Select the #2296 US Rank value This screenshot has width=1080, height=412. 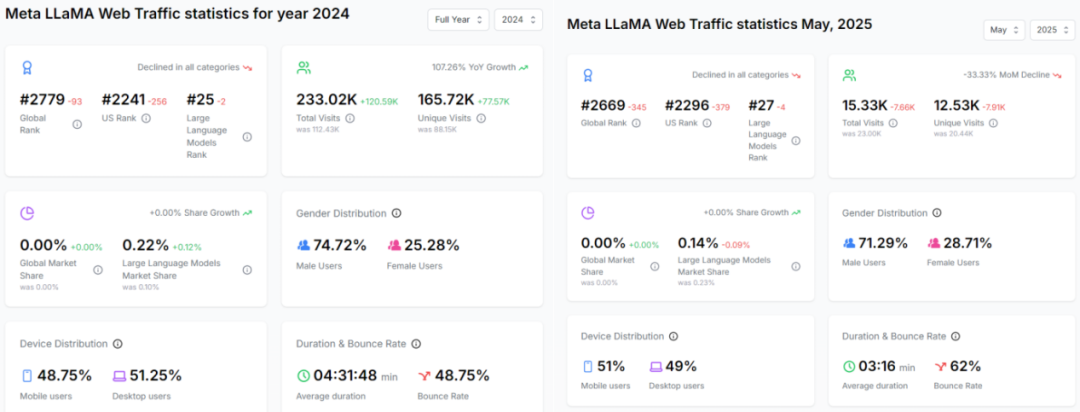click(x=687, y=106)
